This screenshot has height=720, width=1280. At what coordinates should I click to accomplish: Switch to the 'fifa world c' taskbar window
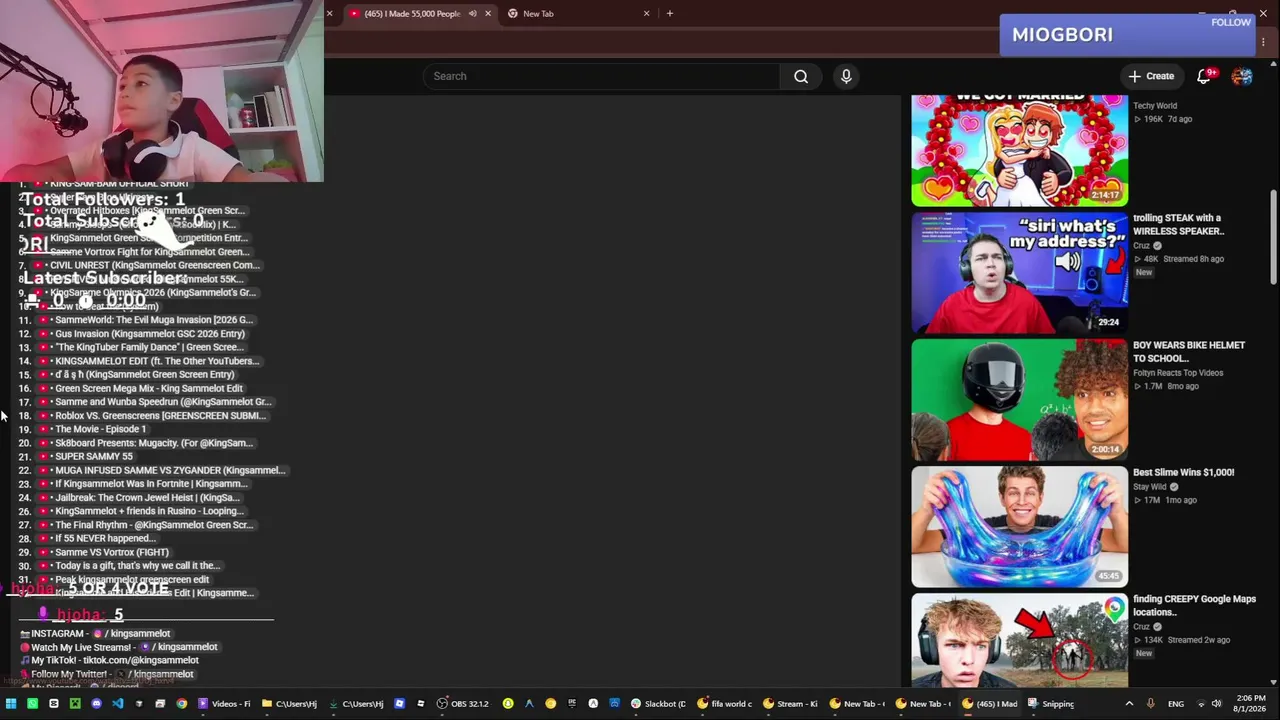click(x=723, y=704)
